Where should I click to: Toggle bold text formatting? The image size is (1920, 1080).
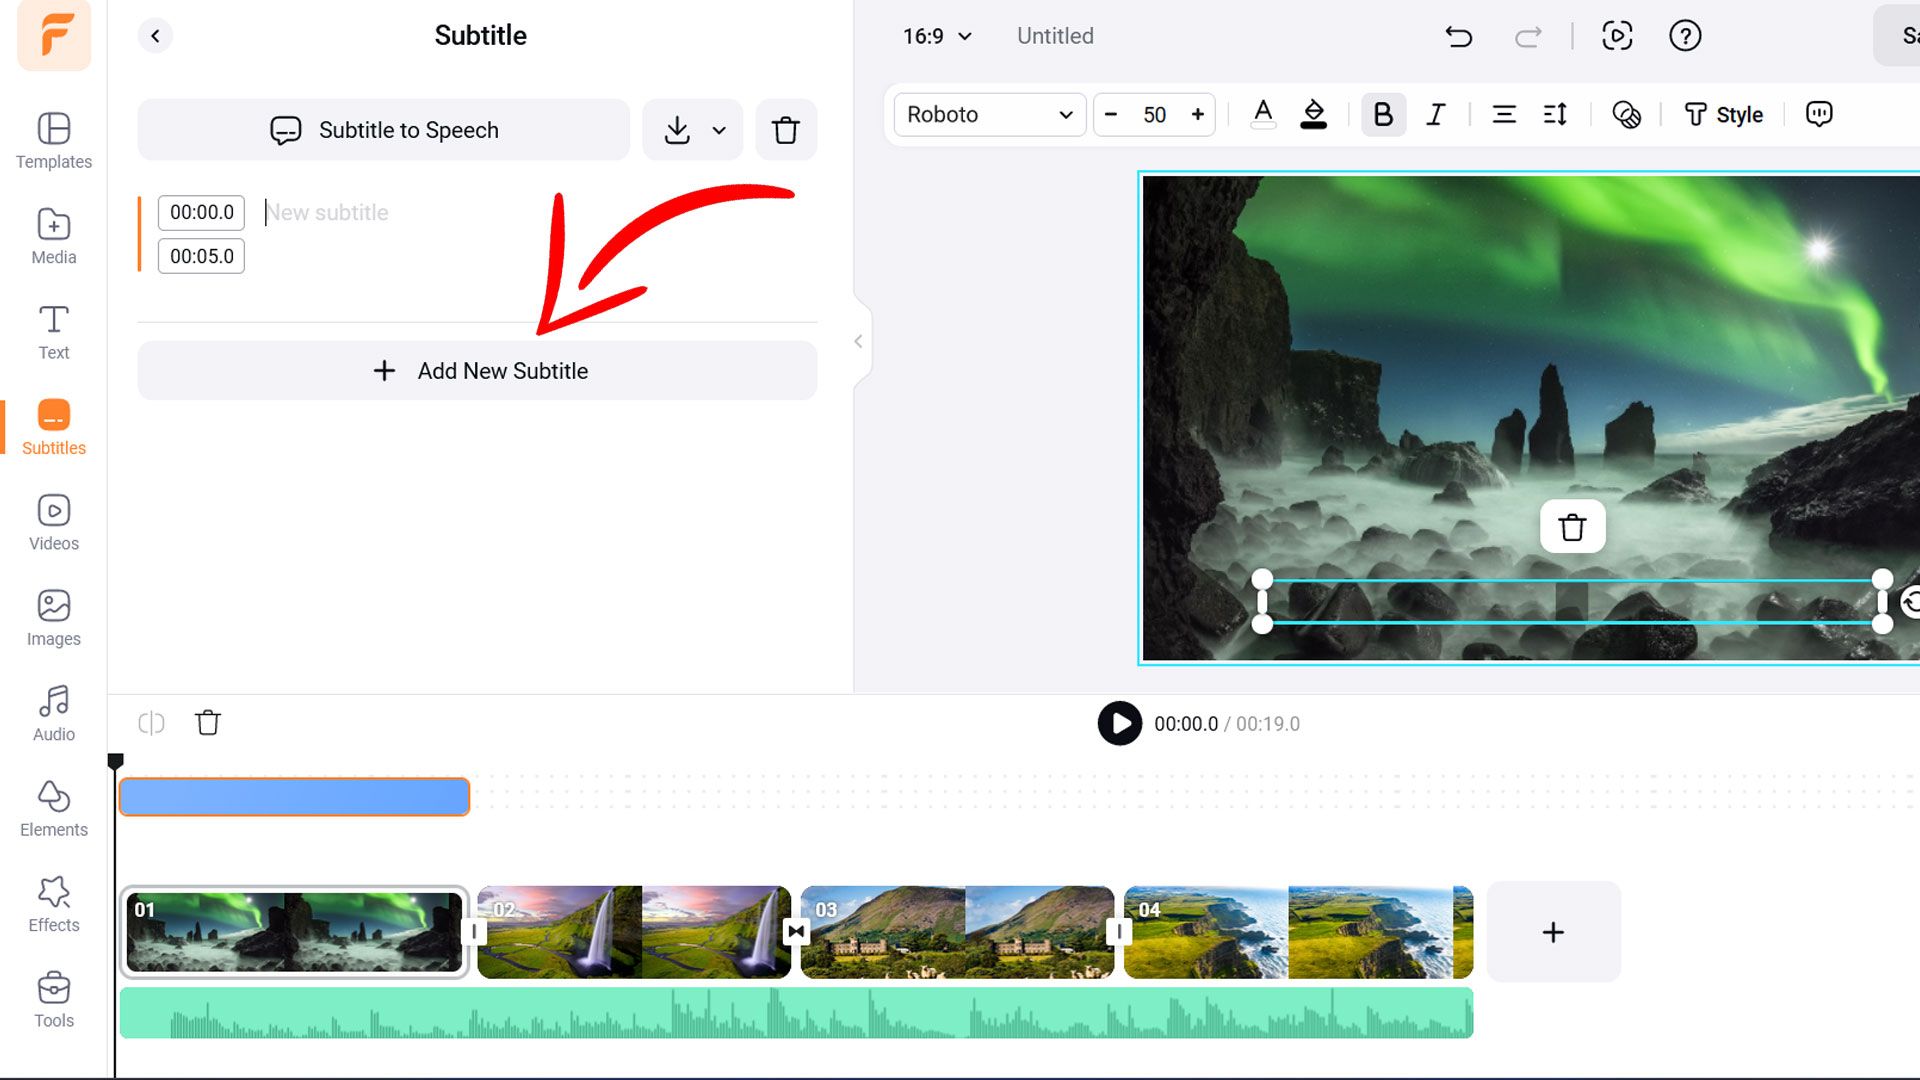1383,115
